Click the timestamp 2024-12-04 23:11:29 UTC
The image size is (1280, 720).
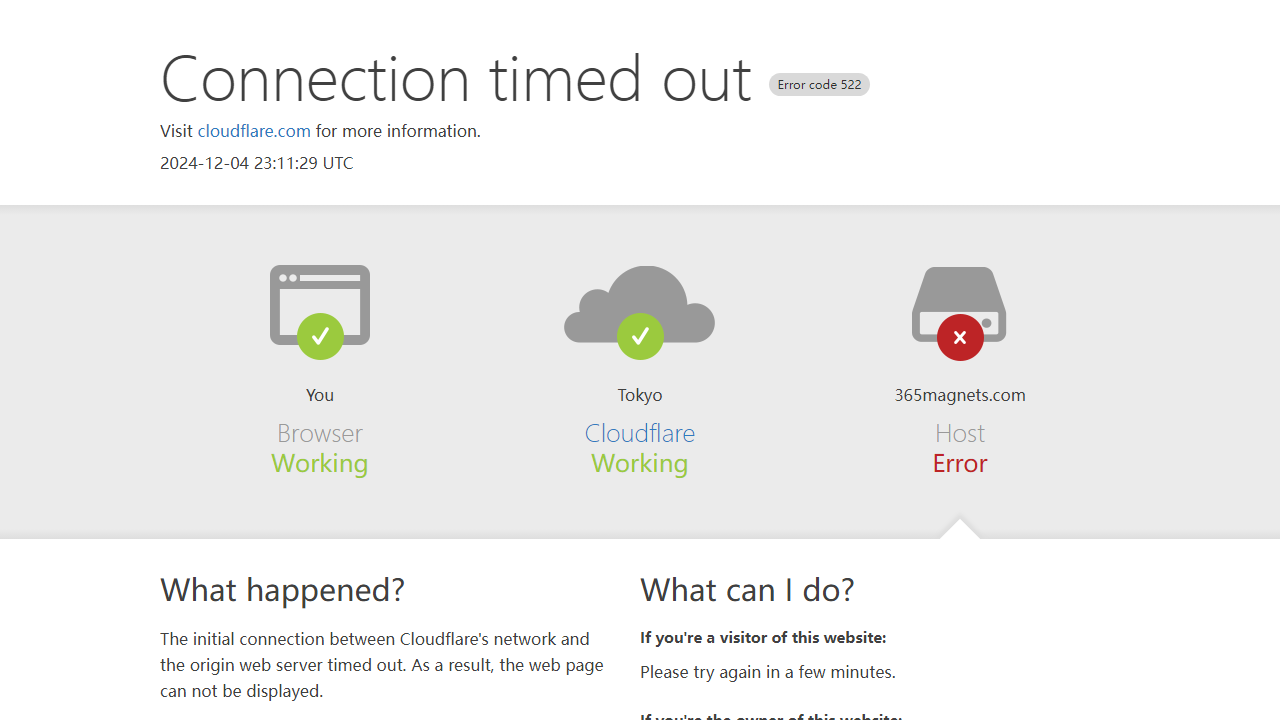coord(257,163)
